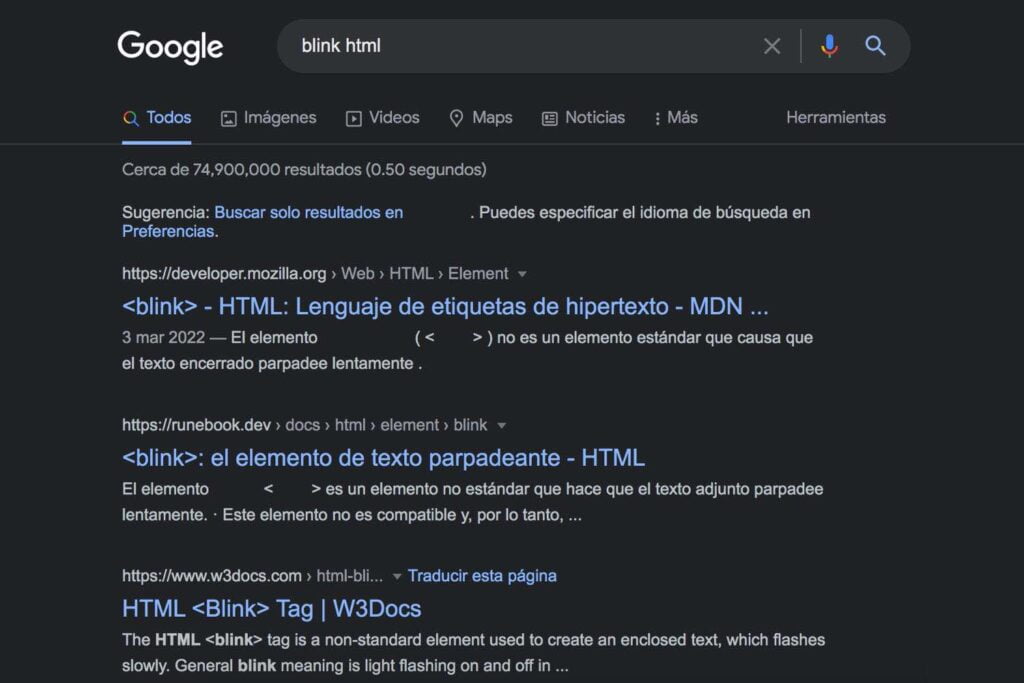Click the runebook.dev URL breadcrumb
Viewport: 1024px width, 683px height.
coord(304,425)
